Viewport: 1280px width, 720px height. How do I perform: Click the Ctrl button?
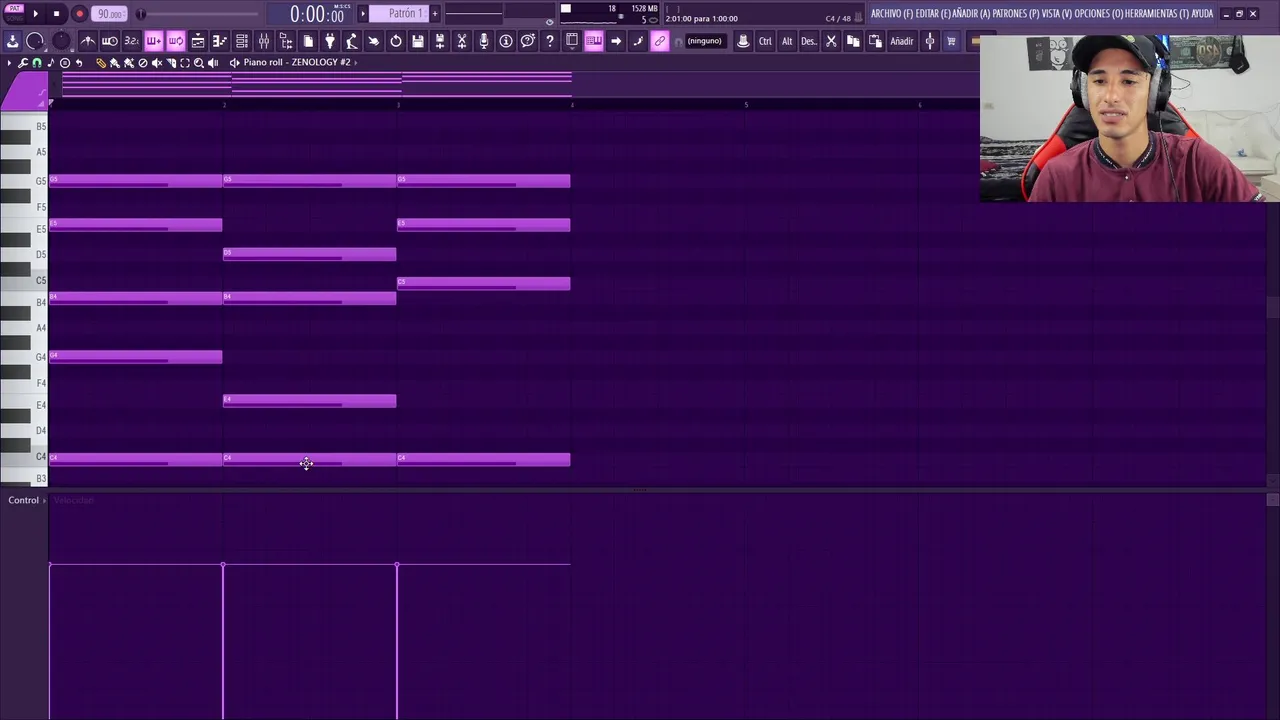click(x=765, y=41)
